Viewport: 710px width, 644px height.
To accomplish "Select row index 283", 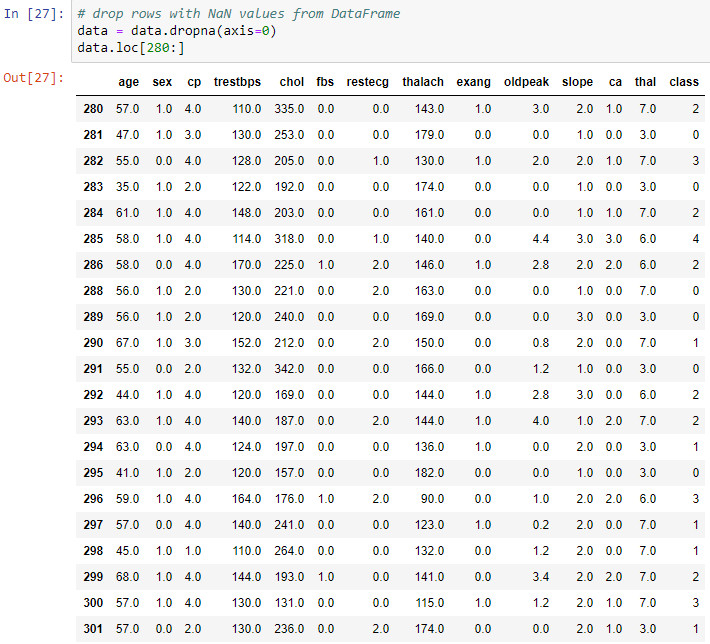I will click(x=93, y=187).
